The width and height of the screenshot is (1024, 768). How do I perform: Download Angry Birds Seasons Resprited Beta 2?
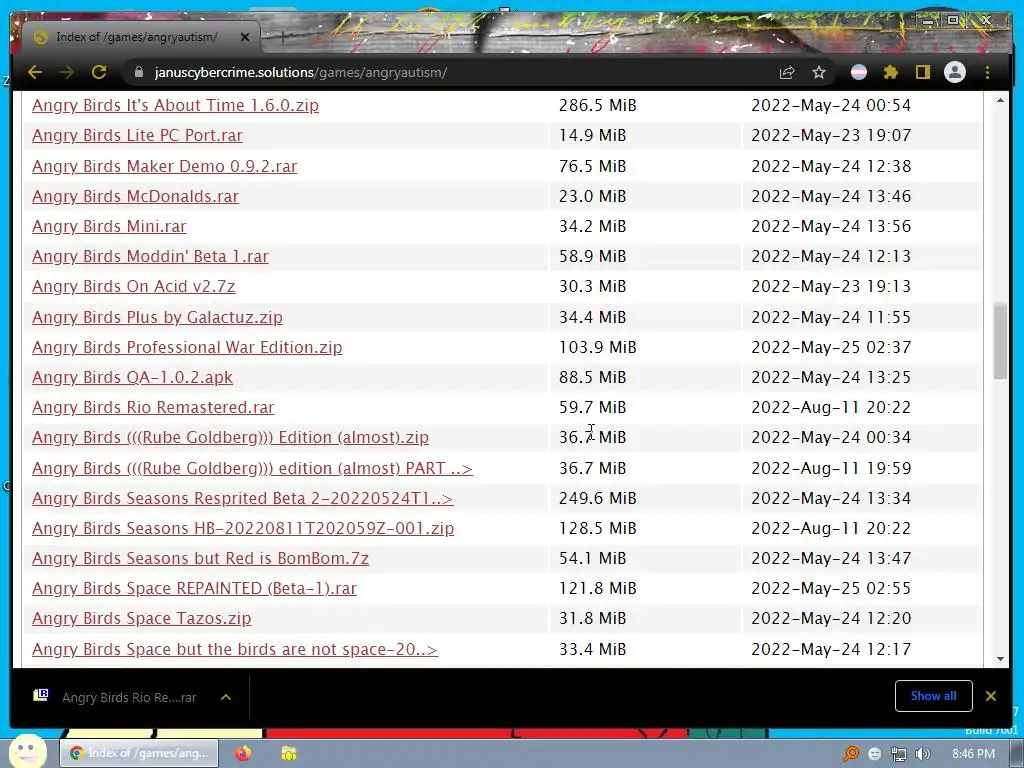point(242,498)
